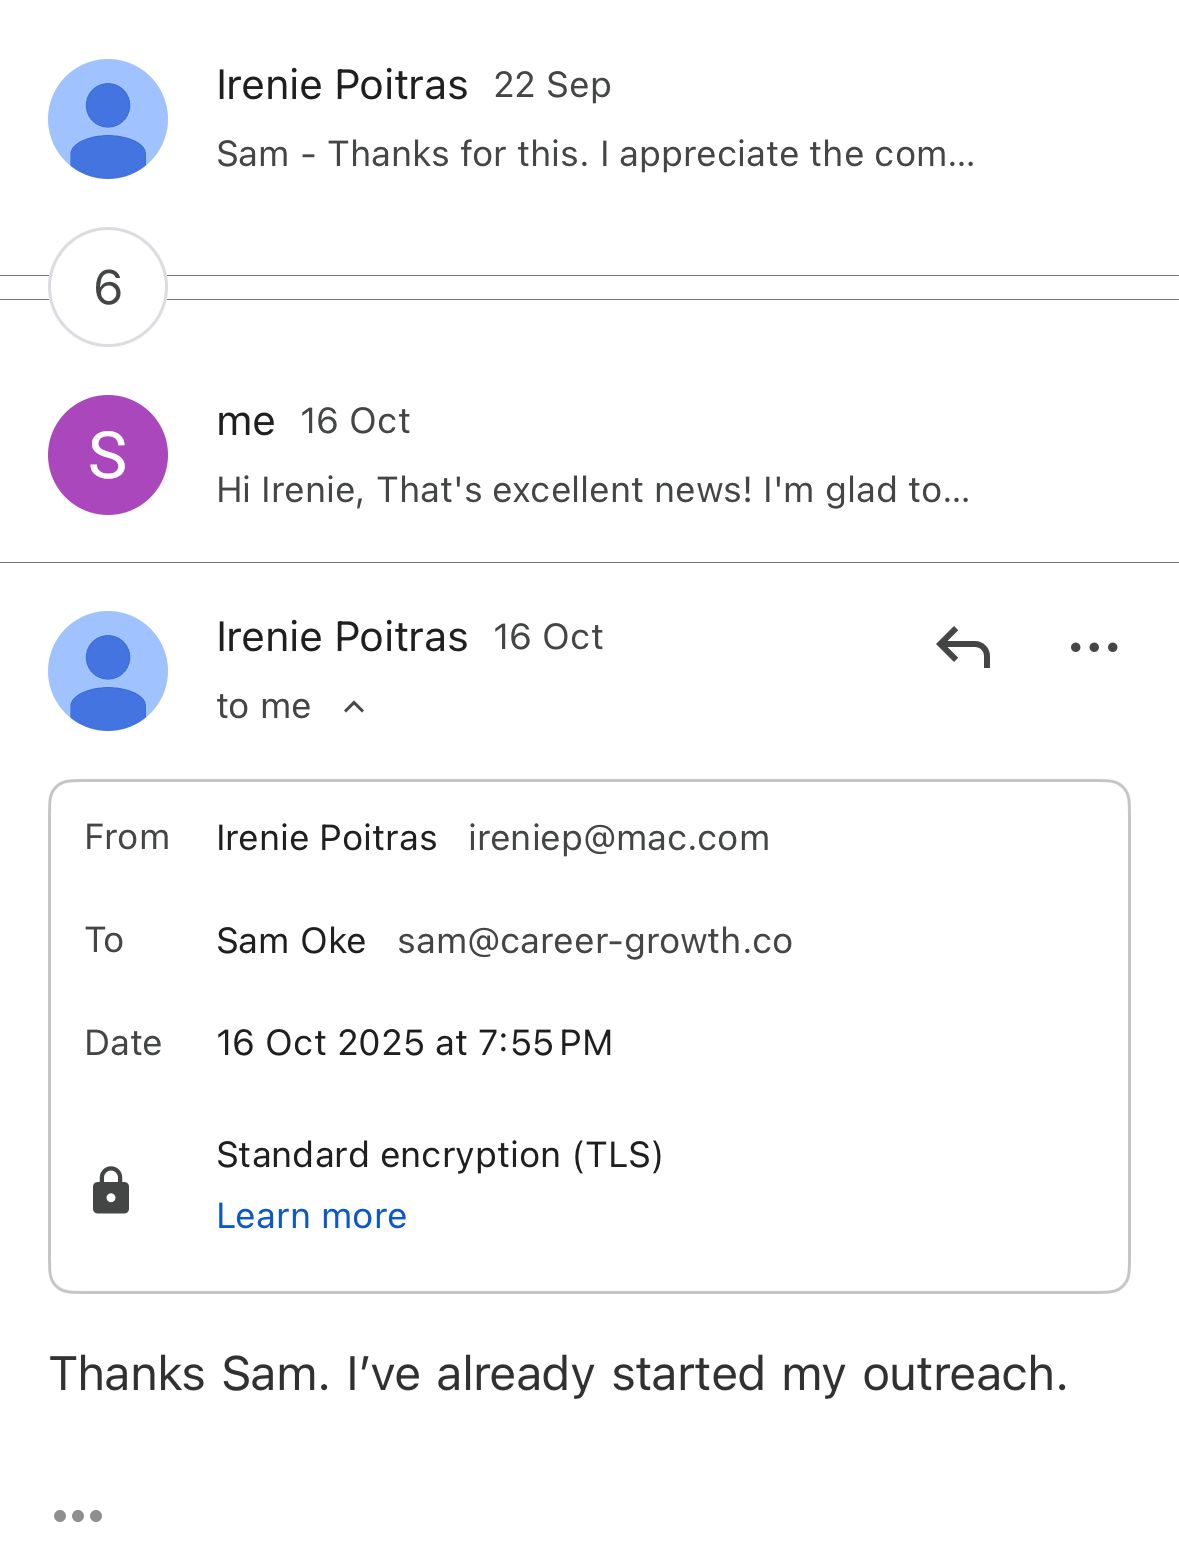The image size is (1179, 1556).
Task: Reply to Irenie's latest message
Action: click(963, 648)
